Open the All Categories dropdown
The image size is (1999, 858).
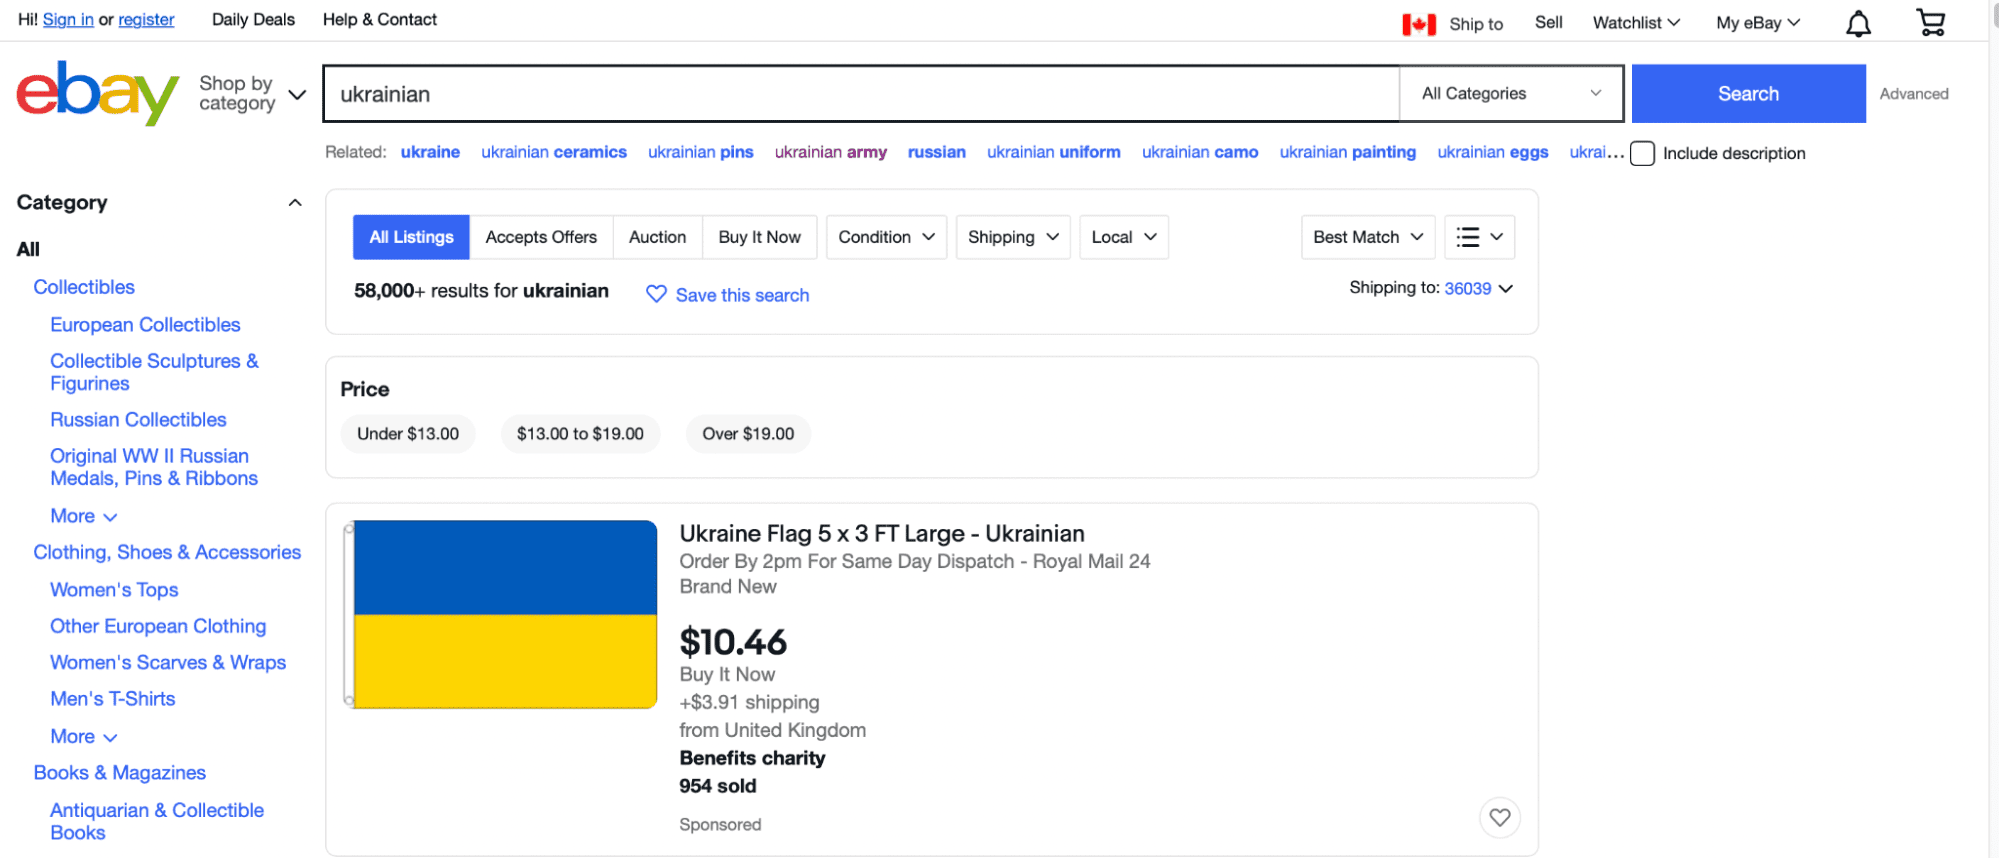(x=1511, y=93)
